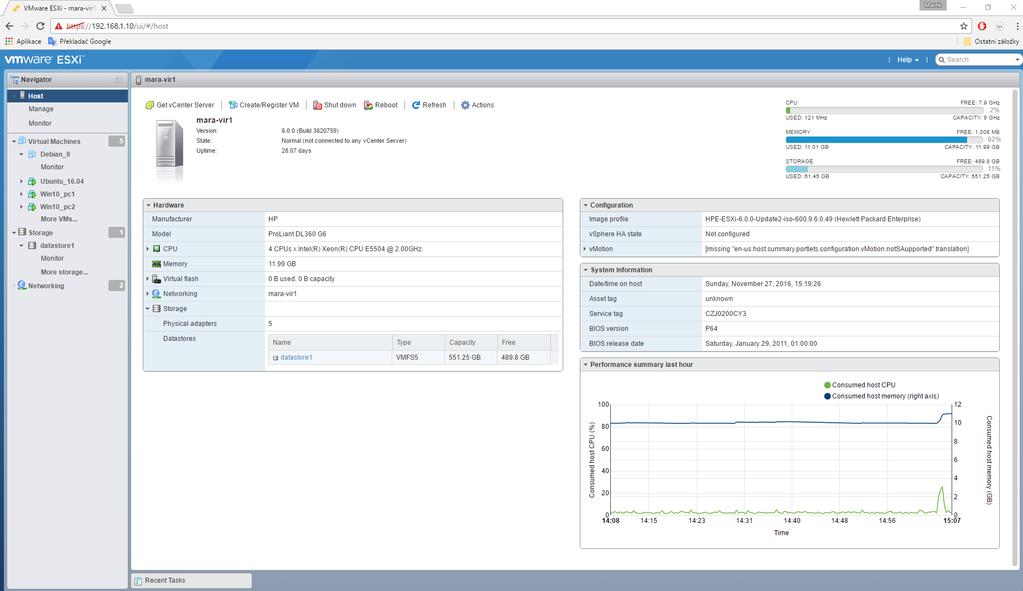Image resolution: width=1023 pixels, height=591 pixels.
Task: Click the Memory usage bar
Action: click(883, 140)
